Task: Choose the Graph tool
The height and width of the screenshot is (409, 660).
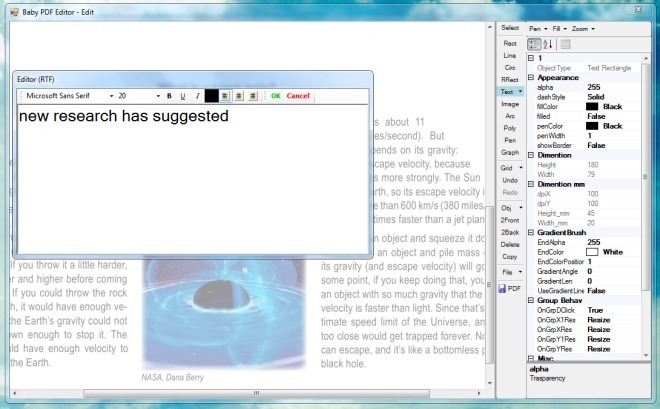Action: point(510,152)
